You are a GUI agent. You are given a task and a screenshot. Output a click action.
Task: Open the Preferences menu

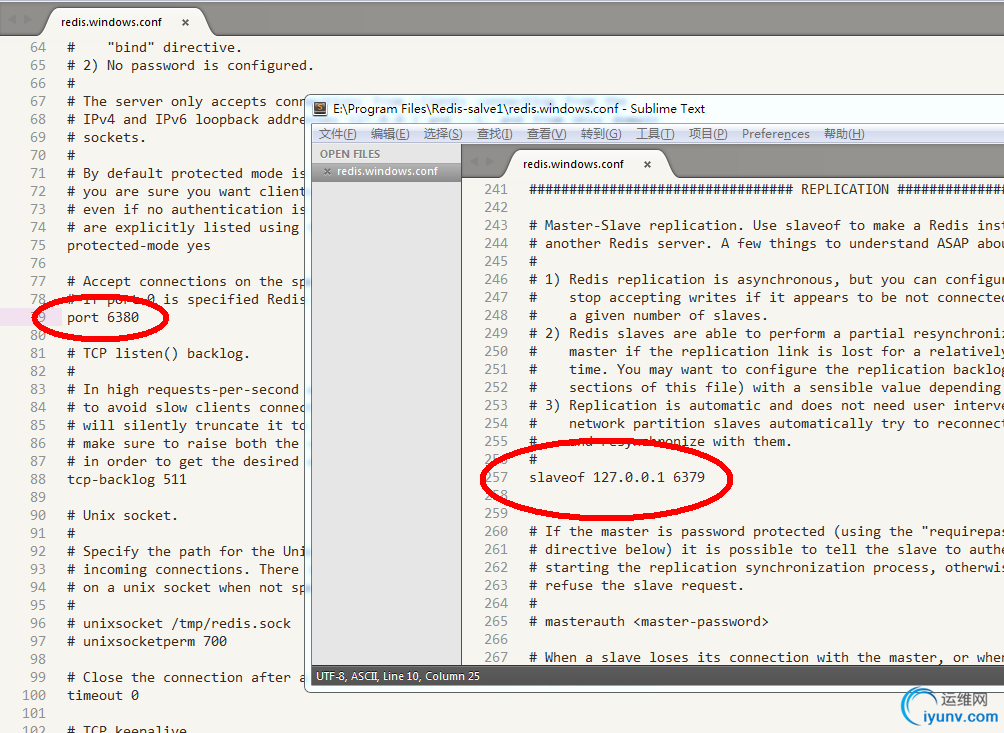(x=775, y=134)
